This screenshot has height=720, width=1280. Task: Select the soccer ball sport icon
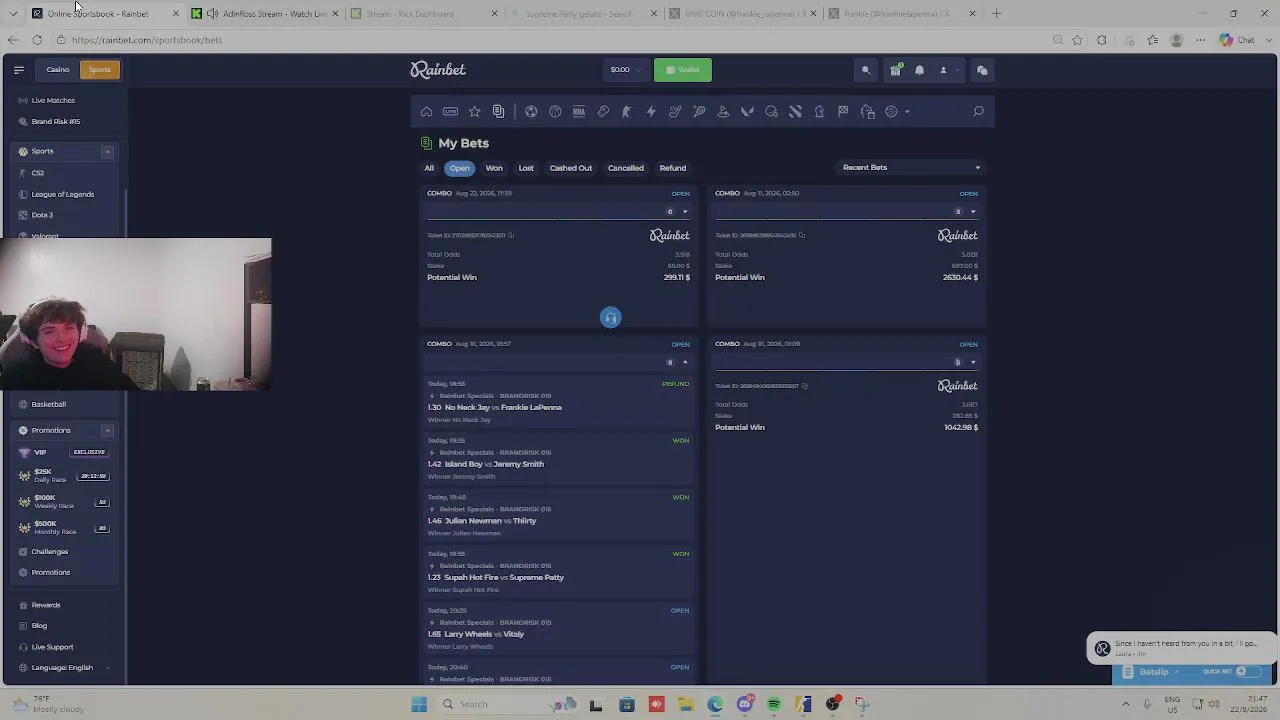(x=531, y=112)
